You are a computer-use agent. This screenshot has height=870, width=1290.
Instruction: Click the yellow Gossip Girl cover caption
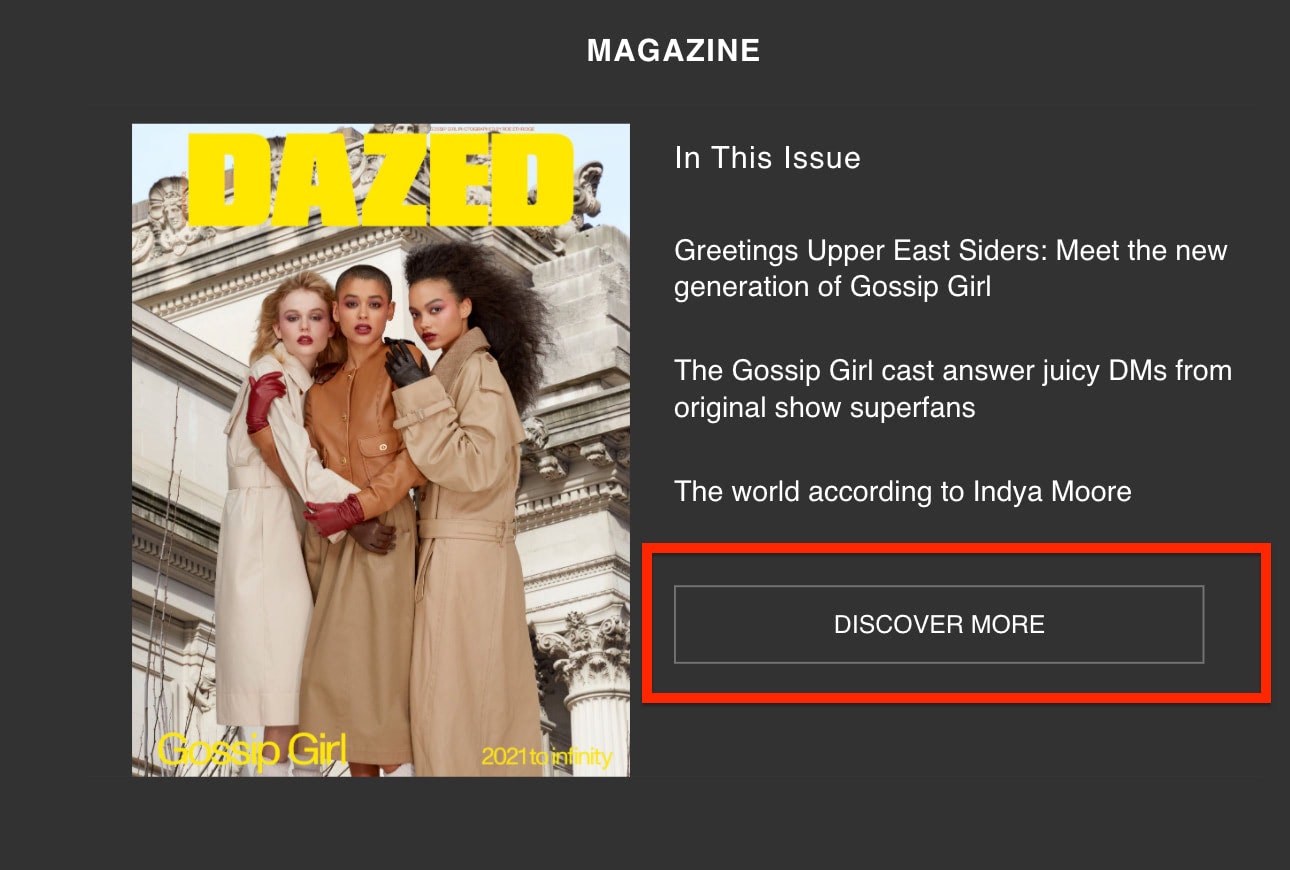tap(251, 751)
